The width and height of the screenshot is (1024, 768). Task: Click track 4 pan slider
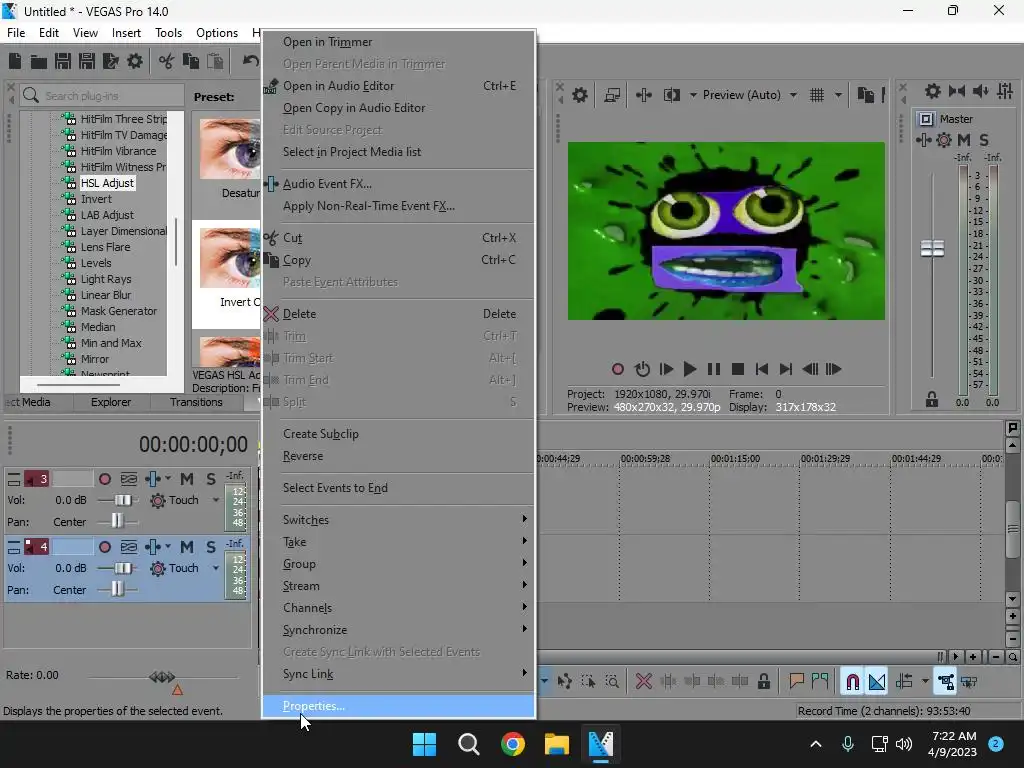(118, 590)
